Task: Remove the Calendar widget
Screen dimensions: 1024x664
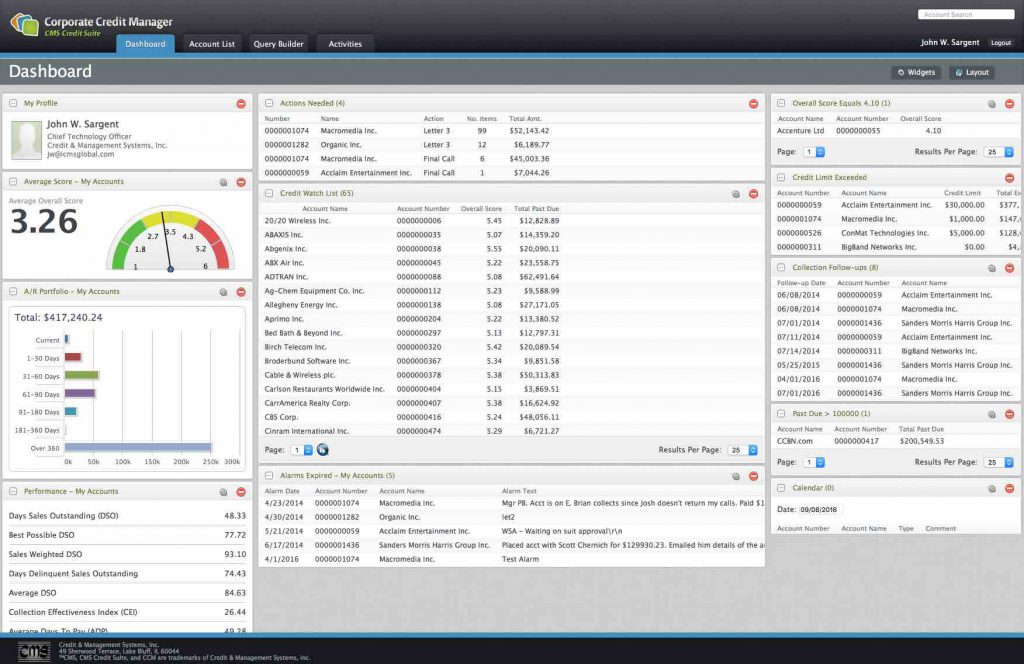Action: coord(1010,488)
